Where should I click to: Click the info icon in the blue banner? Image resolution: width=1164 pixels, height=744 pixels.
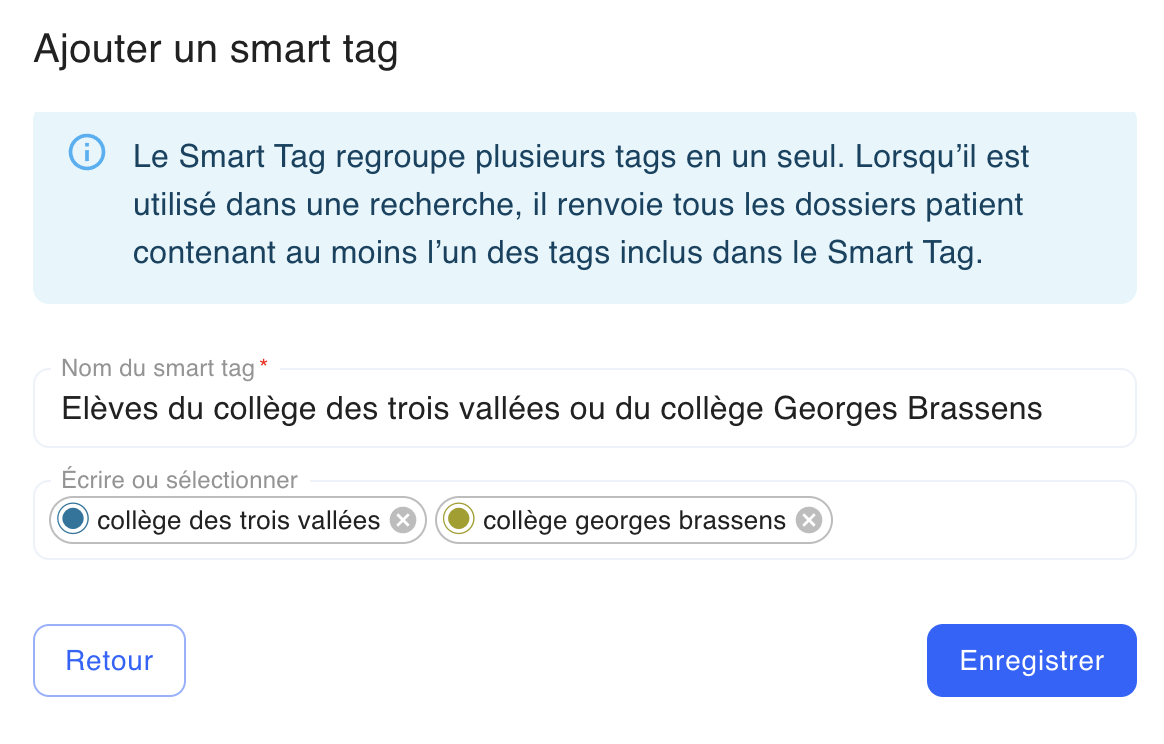pyautogui.click(x=87, y=153)
